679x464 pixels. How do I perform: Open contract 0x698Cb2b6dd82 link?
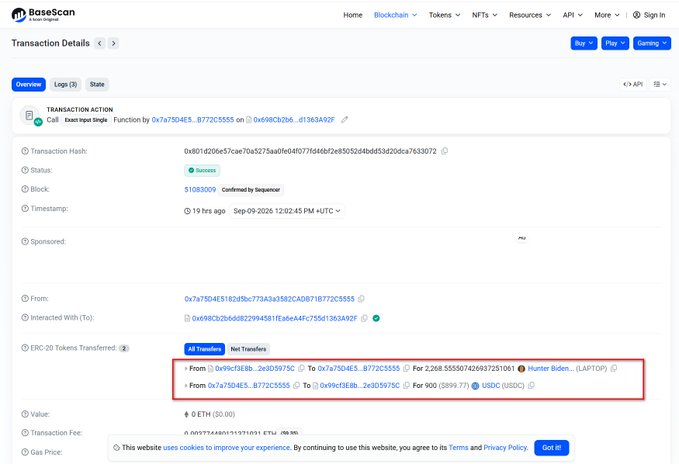275,318
